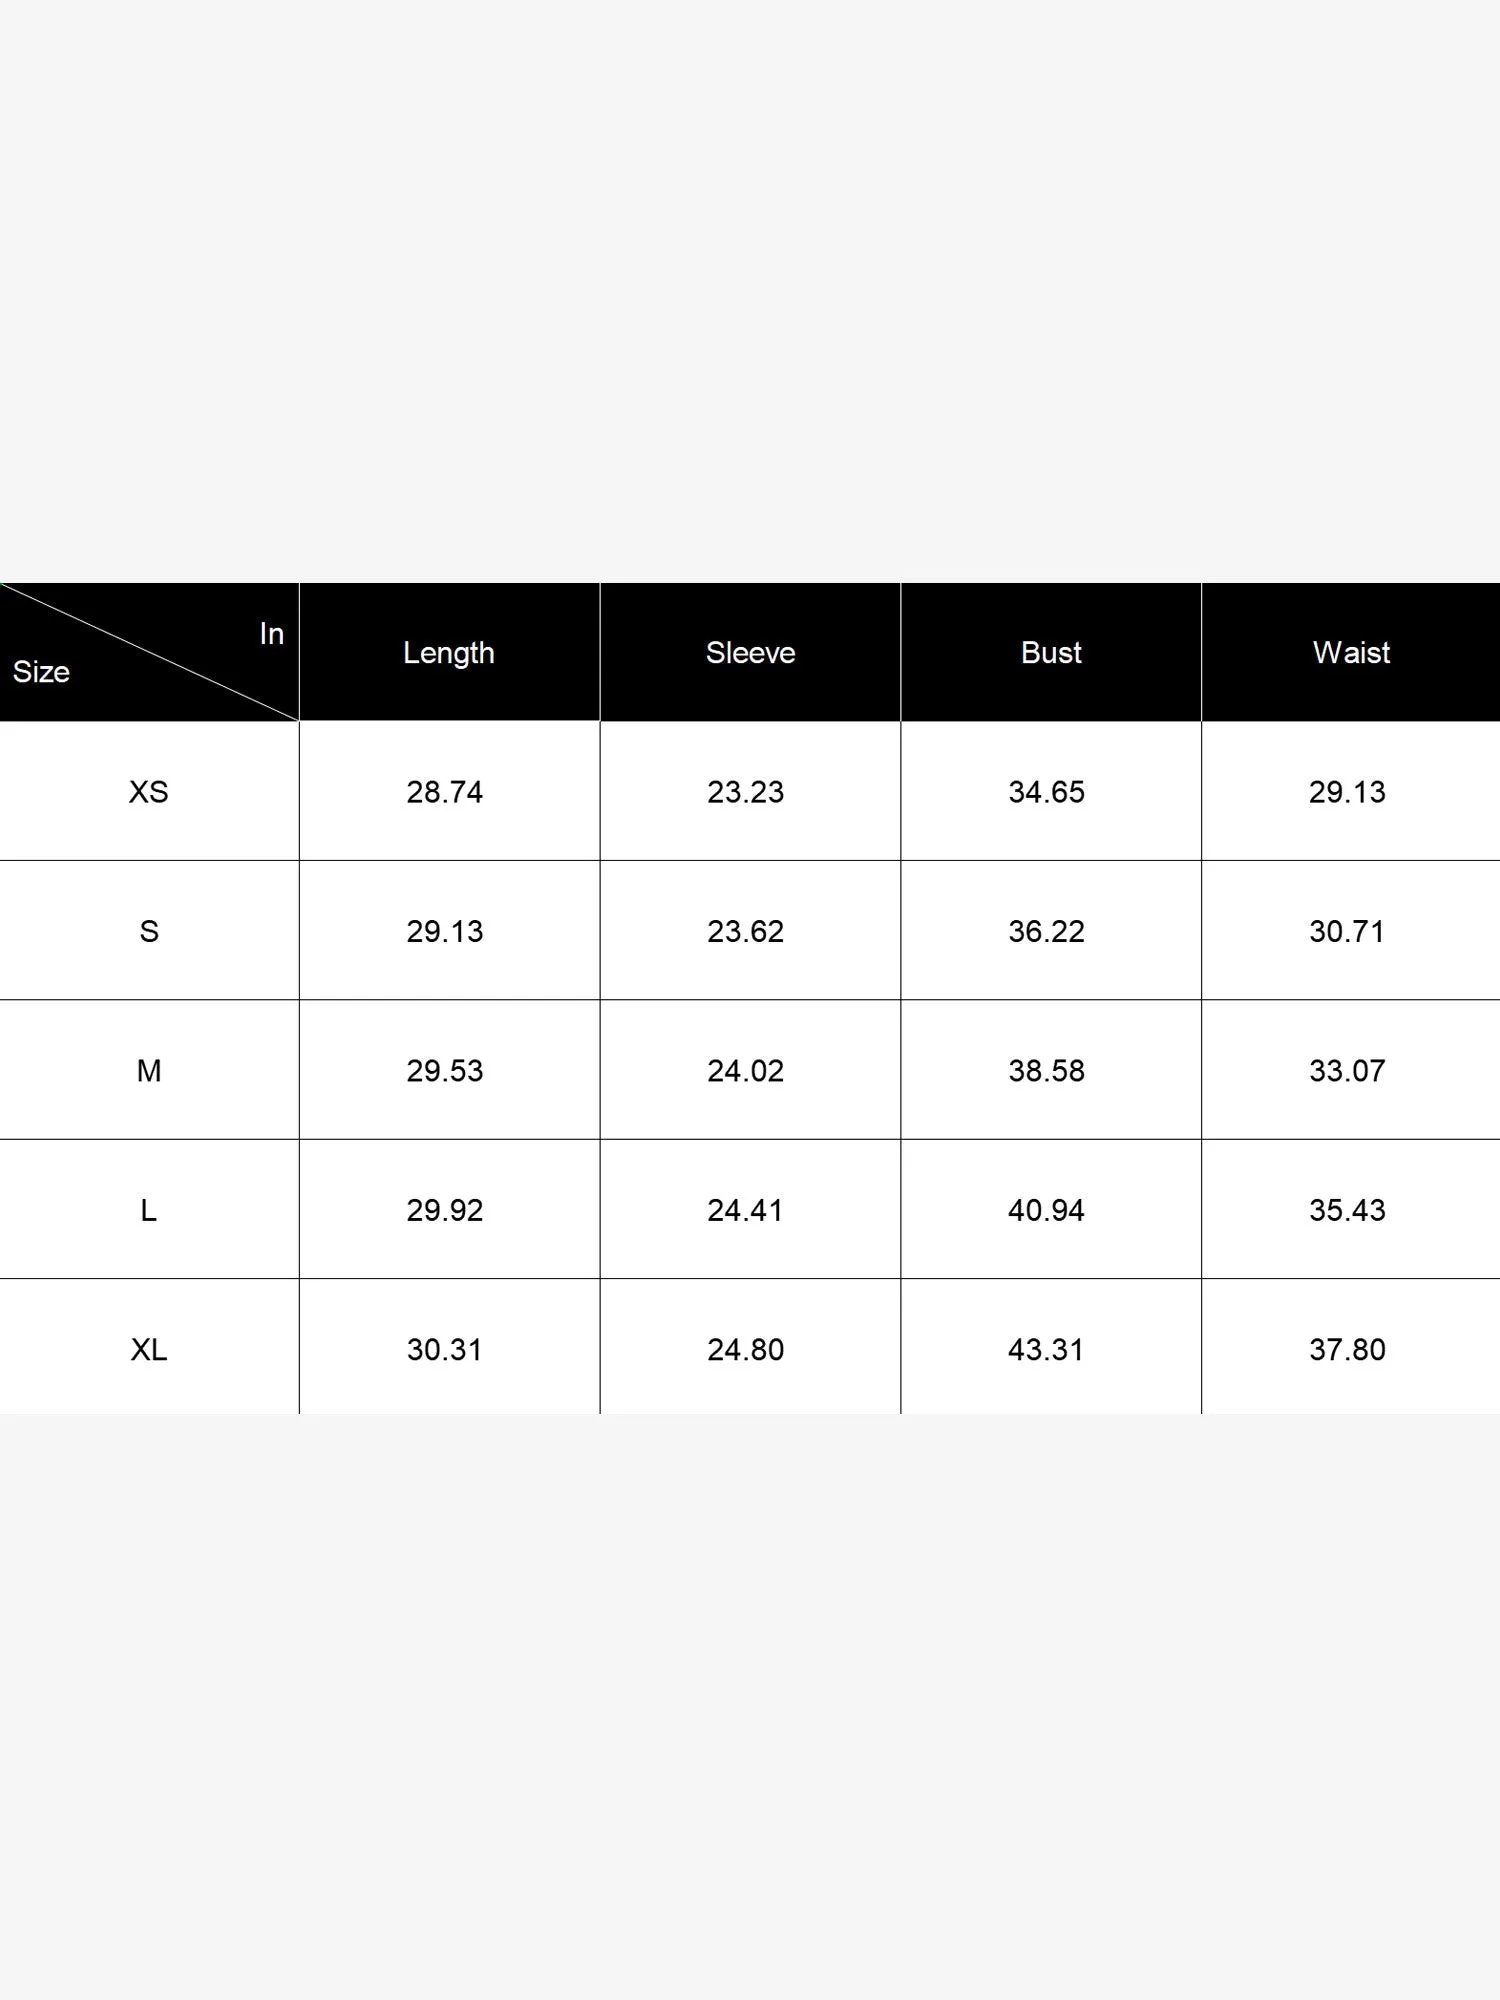Screen dimensions: 1500x2000
Task: Click the Size/In corner header cell
Action: (148, 652)
